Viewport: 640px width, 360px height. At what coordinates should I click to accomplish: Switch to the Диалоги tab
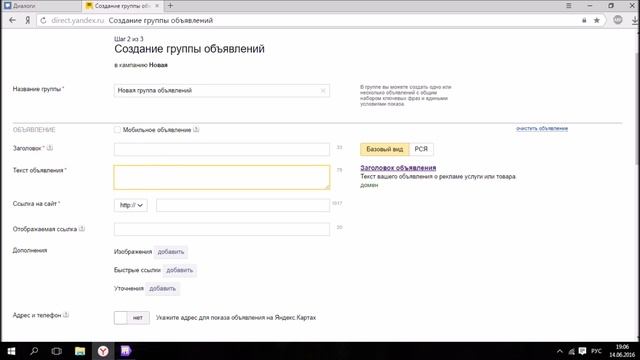coord(41,6)
